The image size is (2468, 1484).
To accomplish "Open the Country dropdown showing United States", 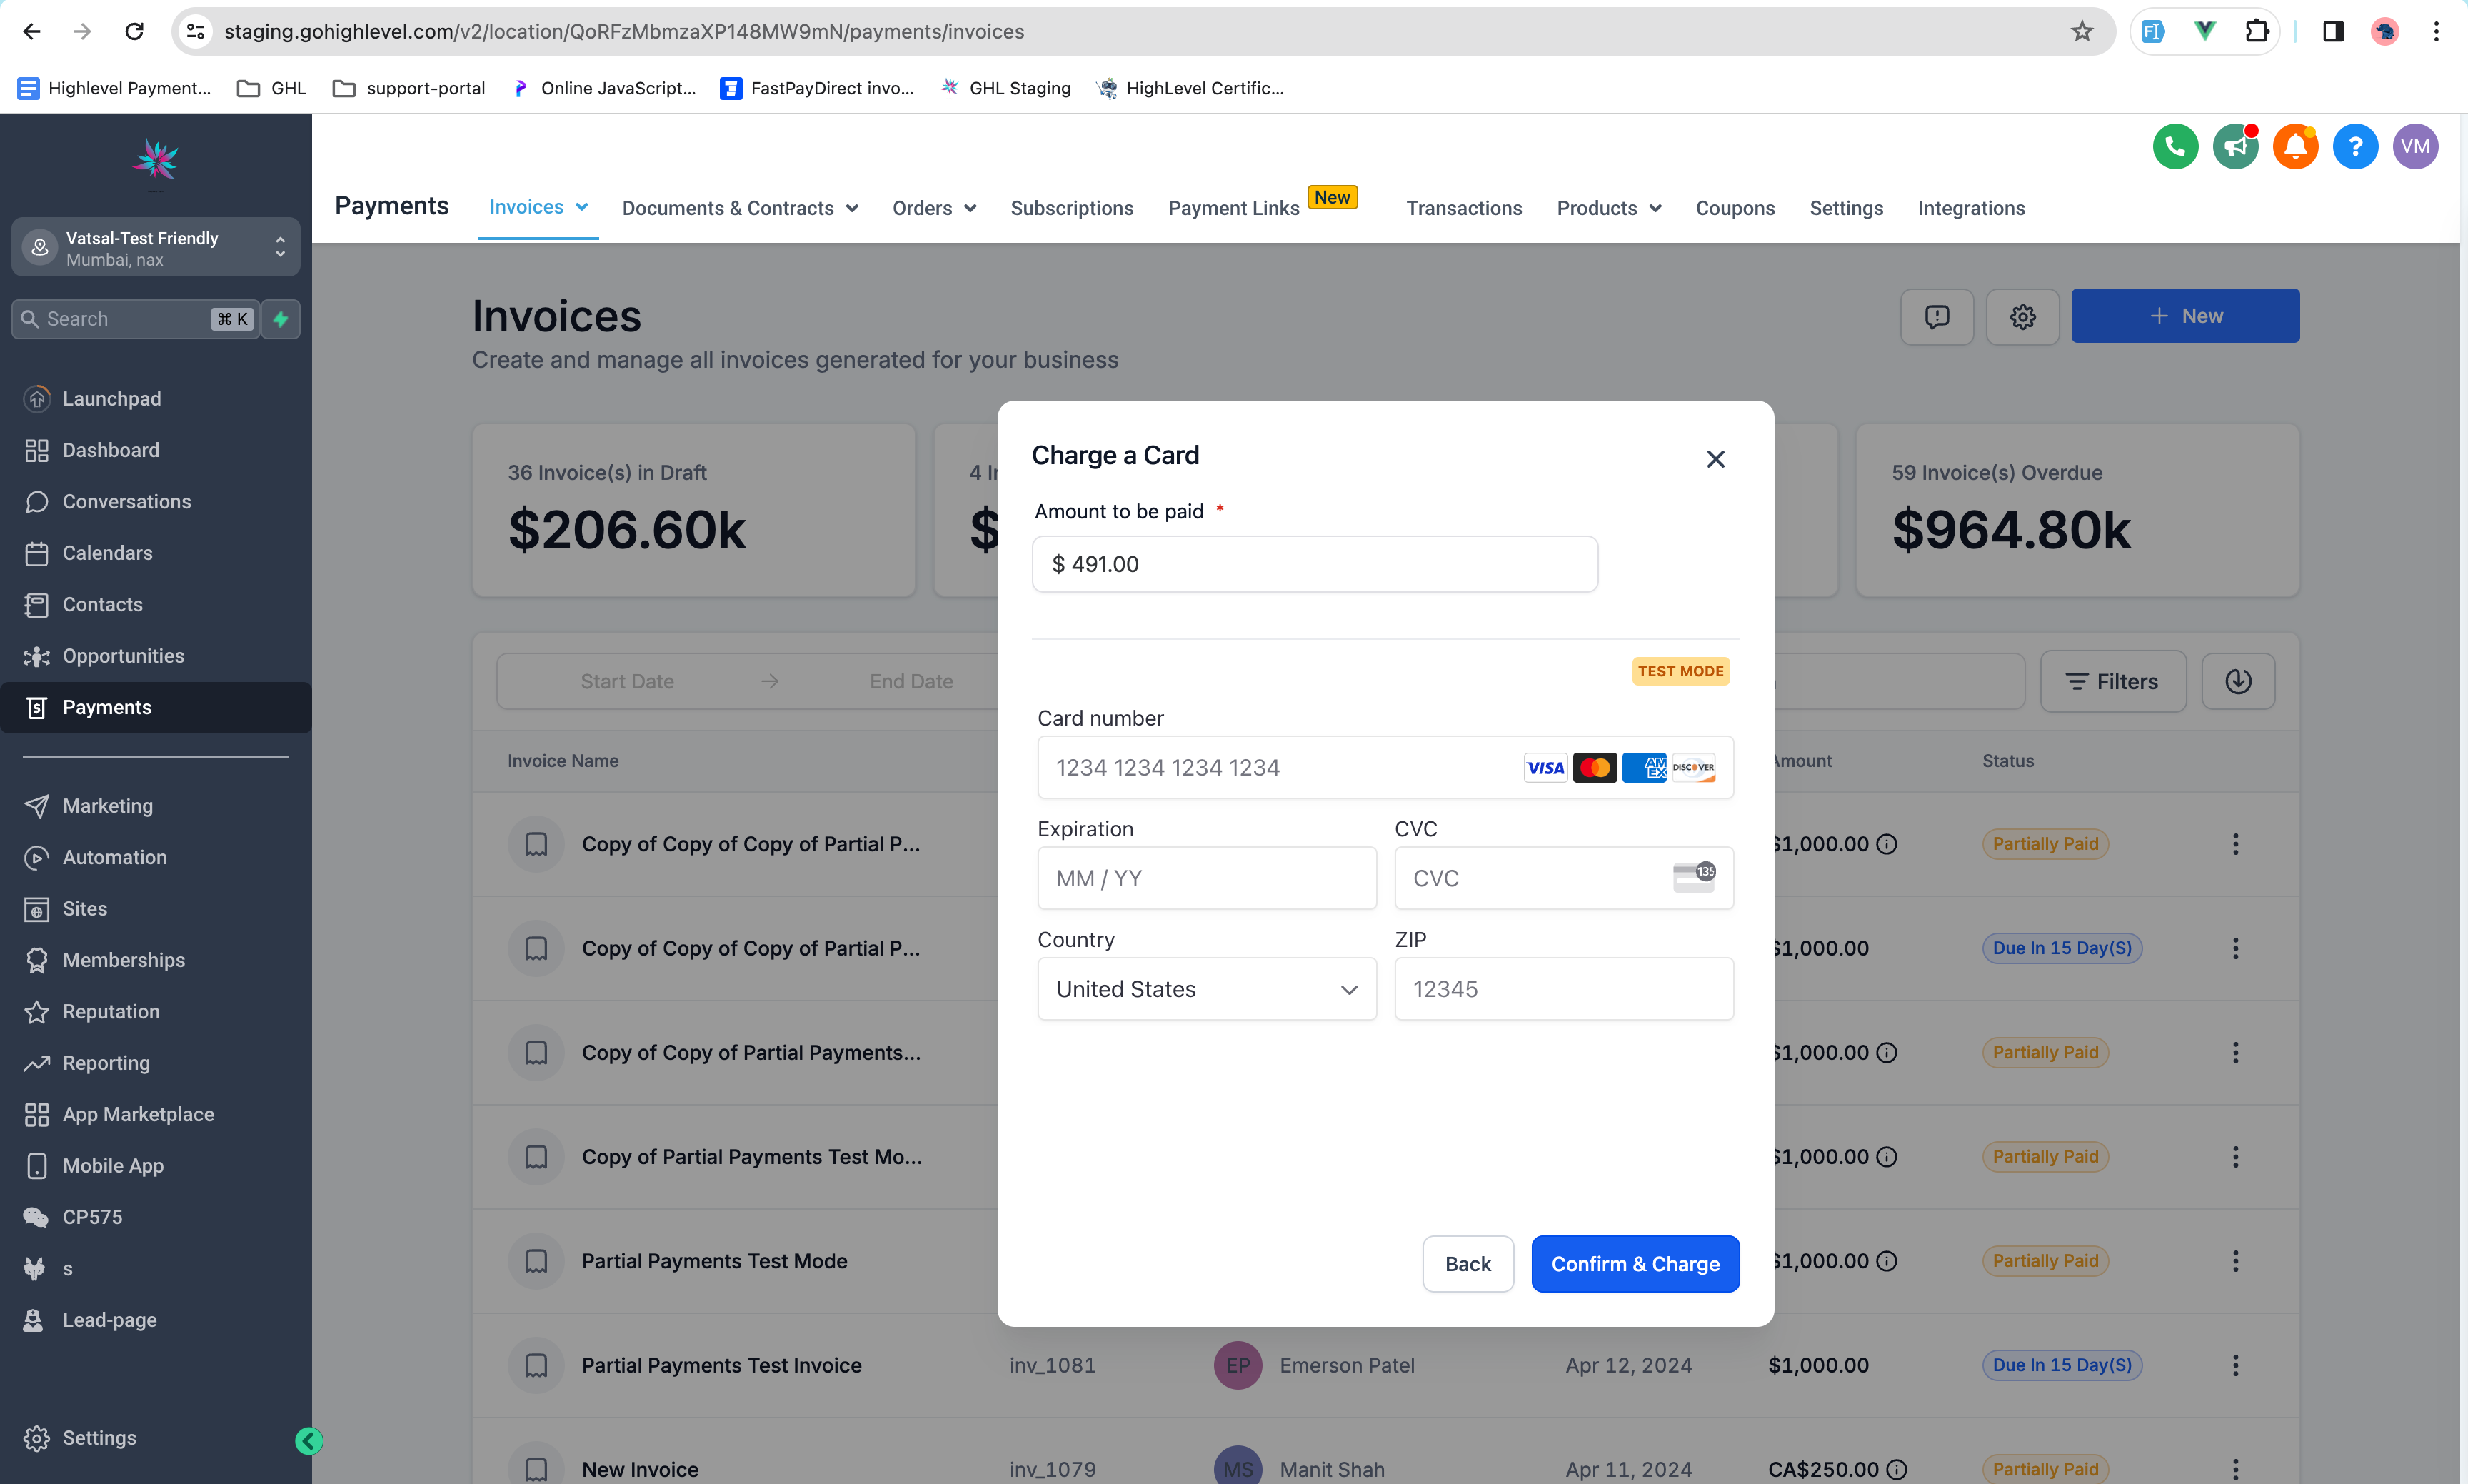I will pyautogui.click(x=1206, y=989).
